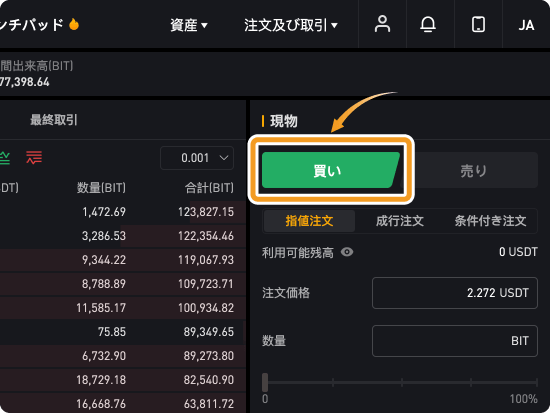Click the 数量 BIT input field
The width and height of the screenshot is (550, 413).
pos(455,341)
